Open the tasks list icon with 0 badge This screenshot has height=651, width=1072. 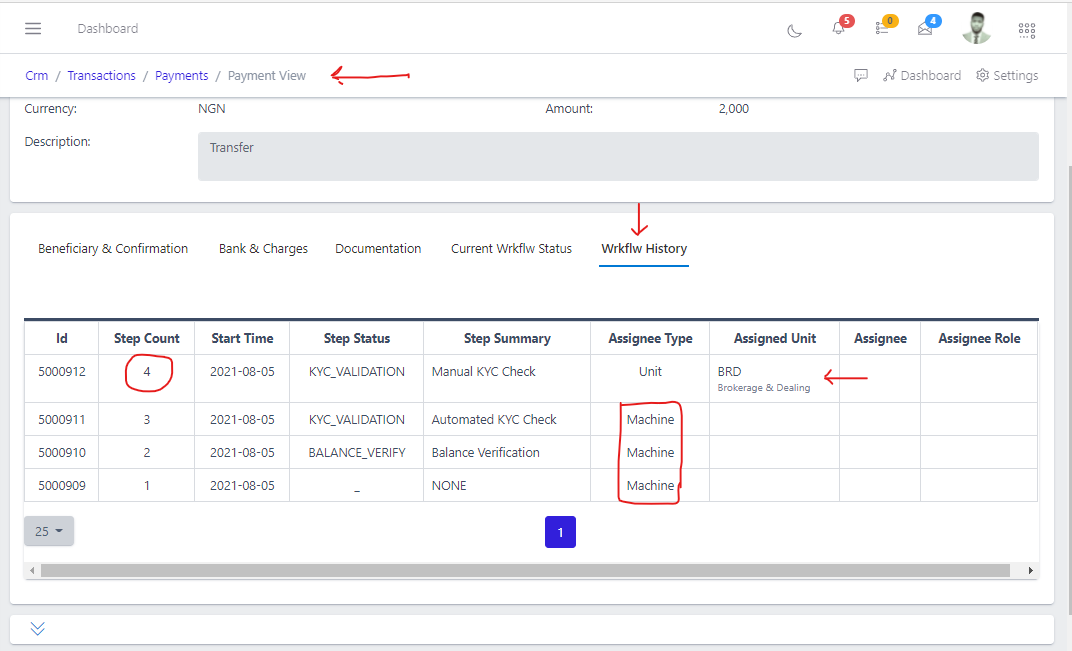882,29
